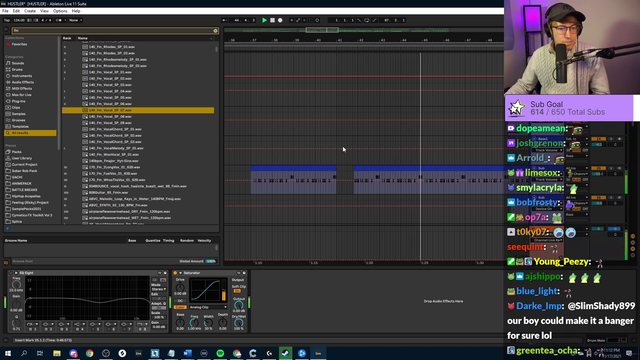The height and width of the screenshot is (360, 640).
Task: Select the MIDI Effects category
Action: coord(22,89)
